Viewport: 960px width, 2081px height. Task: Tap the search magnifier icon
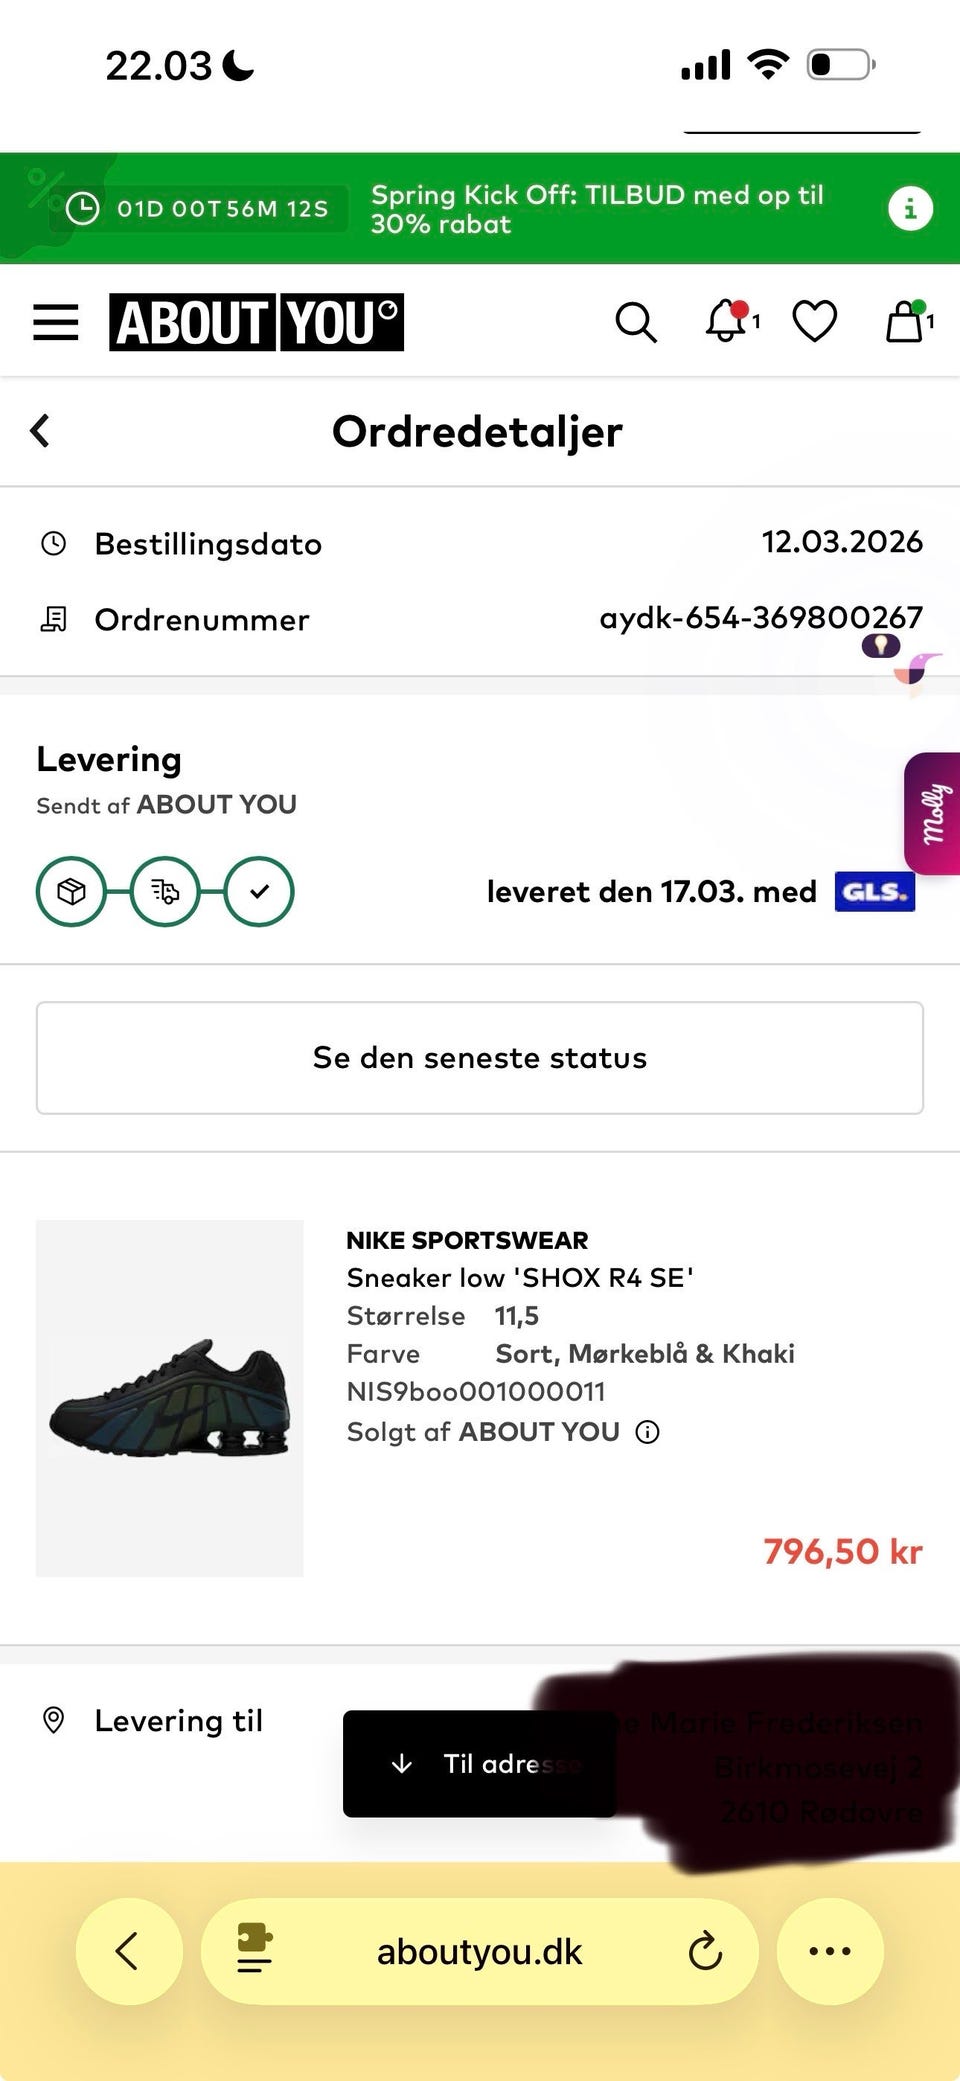(x=635, y=322)
